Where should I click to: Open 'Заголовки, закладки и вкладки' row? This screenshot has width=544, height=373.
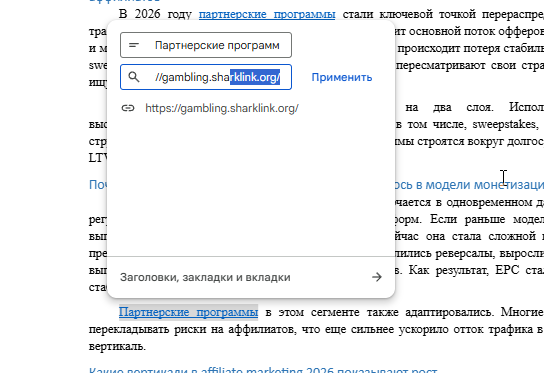coord(251,277)
